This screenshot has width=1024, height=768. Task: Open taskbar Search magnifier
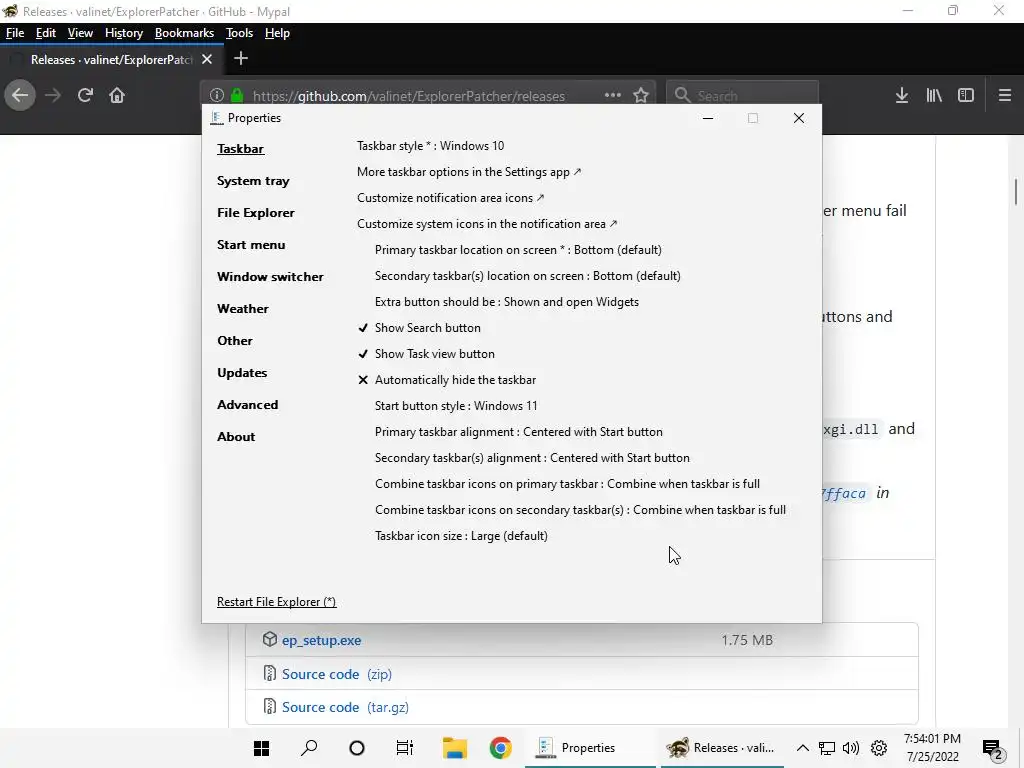click(309, 748)
